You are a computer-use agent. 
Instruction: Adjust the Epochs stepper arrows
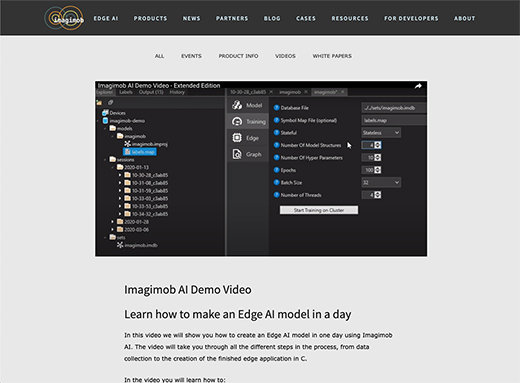pyautogui.click(x=377, y=170)
